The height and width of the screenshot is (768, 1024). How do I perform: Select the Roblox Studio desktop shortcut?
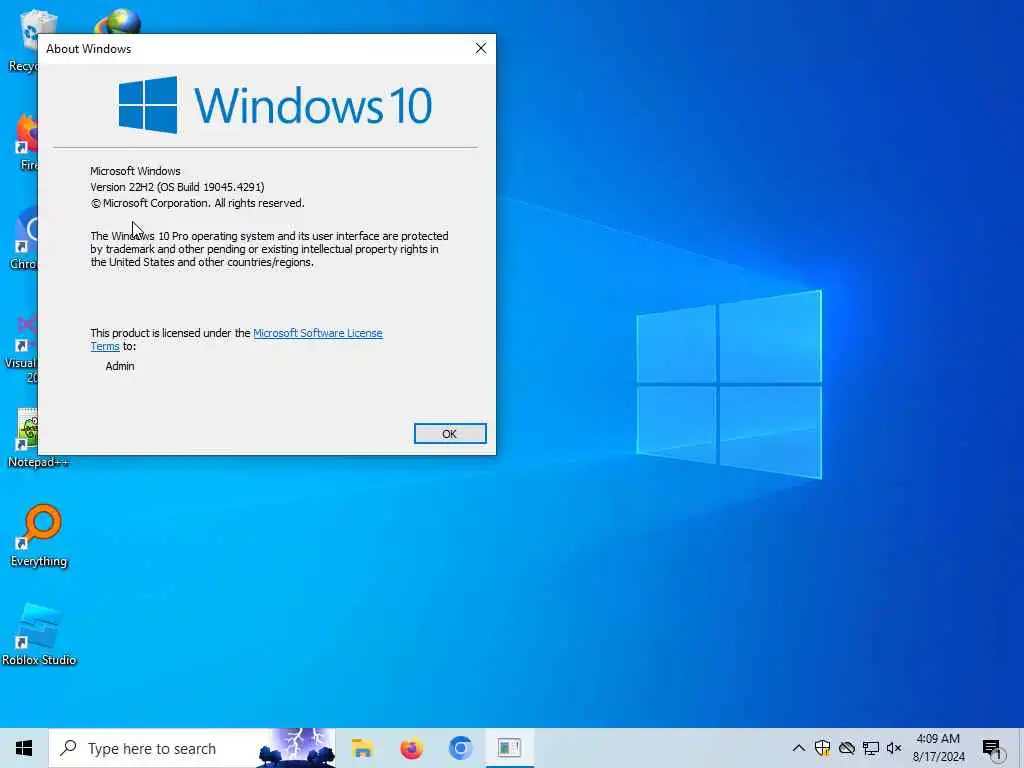(x=39, y=635)
